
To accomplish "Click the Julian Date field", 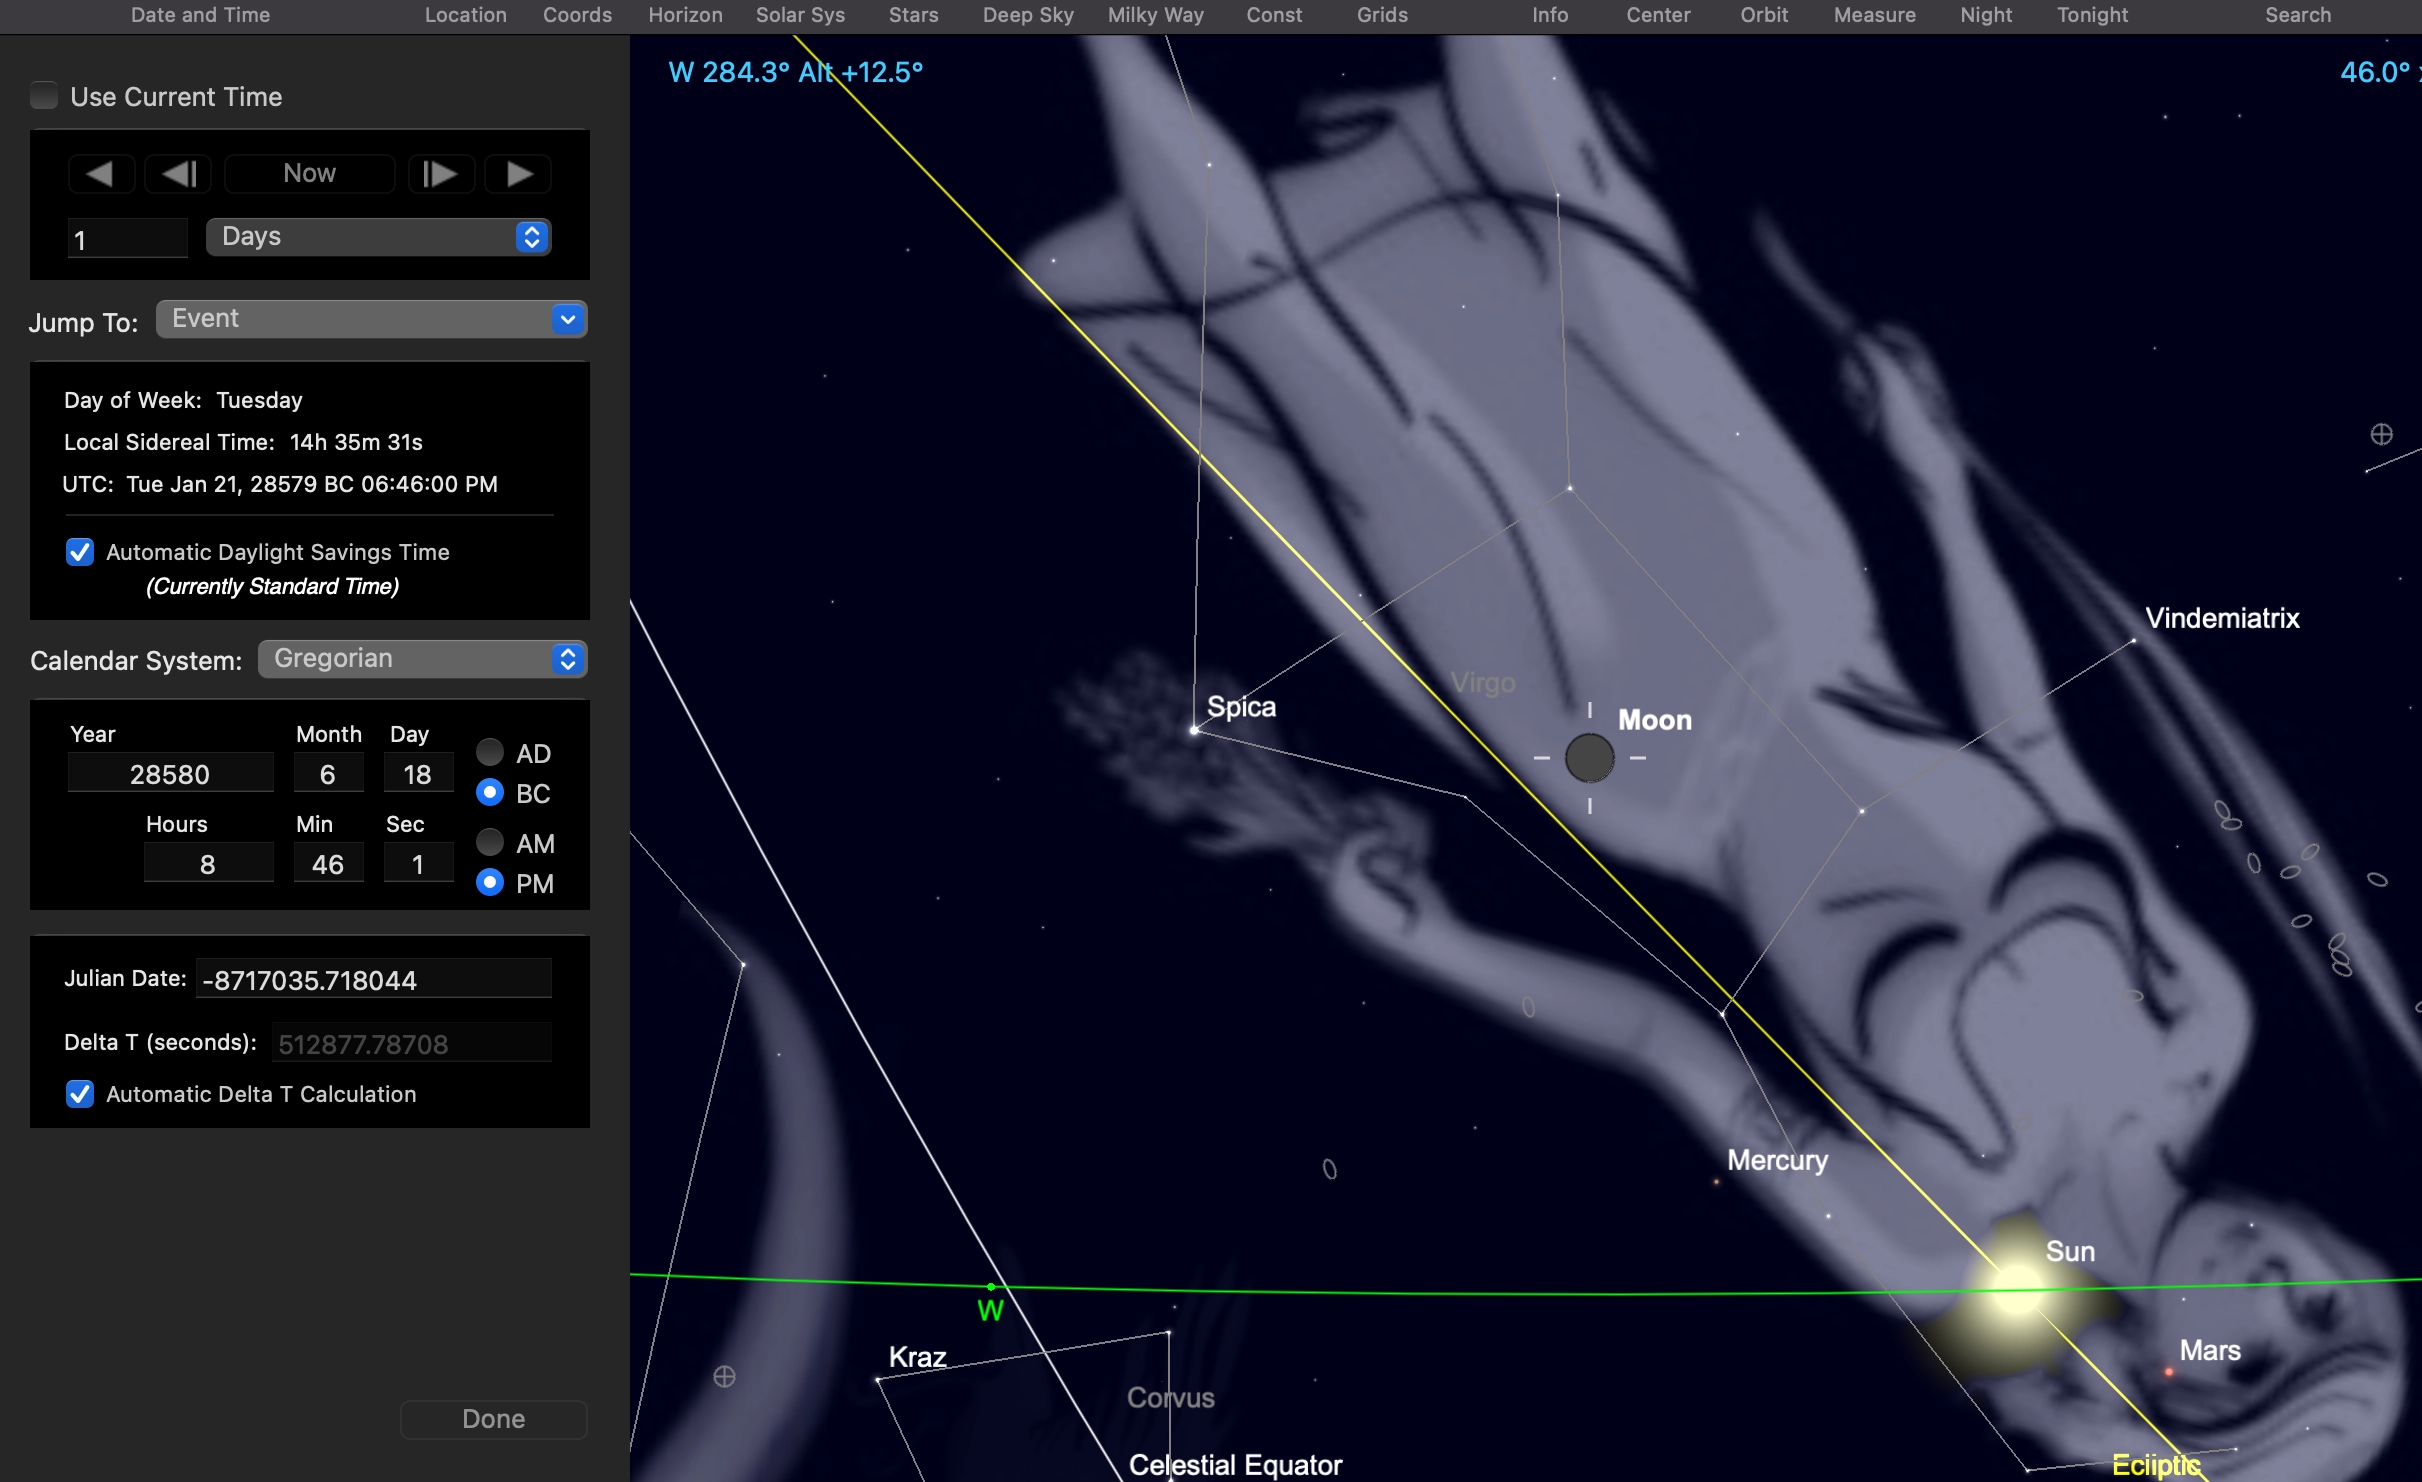I will pos(374,979).
